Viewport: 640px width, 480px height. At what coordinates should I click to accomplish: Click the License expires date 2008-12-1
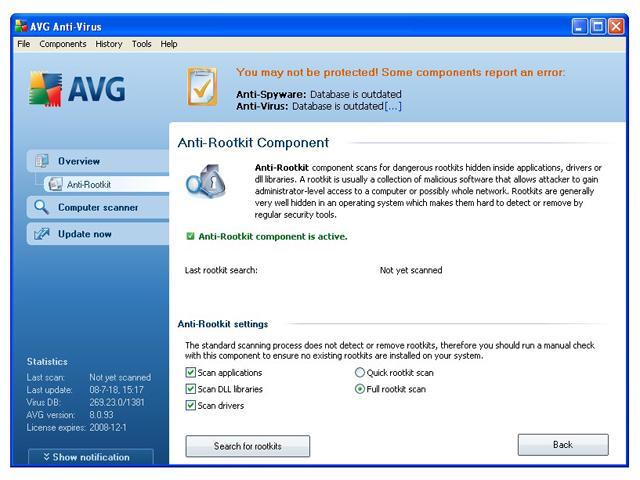click(x=107, y=427)
